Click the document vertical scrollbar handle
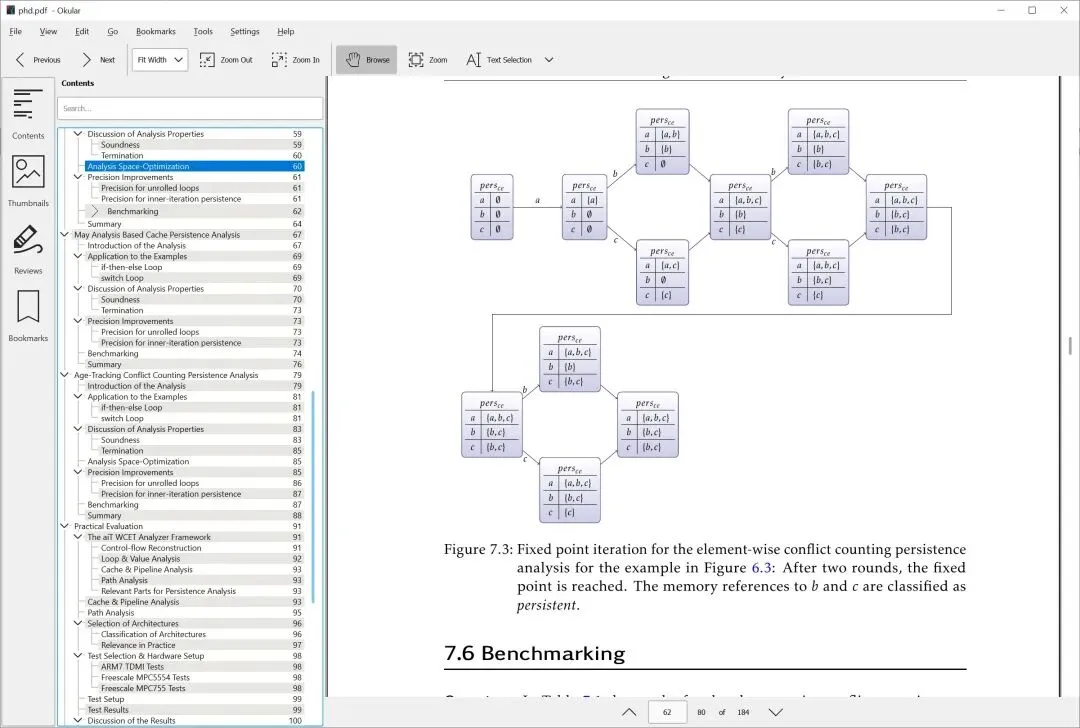The width and height of the screenshot is (1080, 728). coord(1070,346)
